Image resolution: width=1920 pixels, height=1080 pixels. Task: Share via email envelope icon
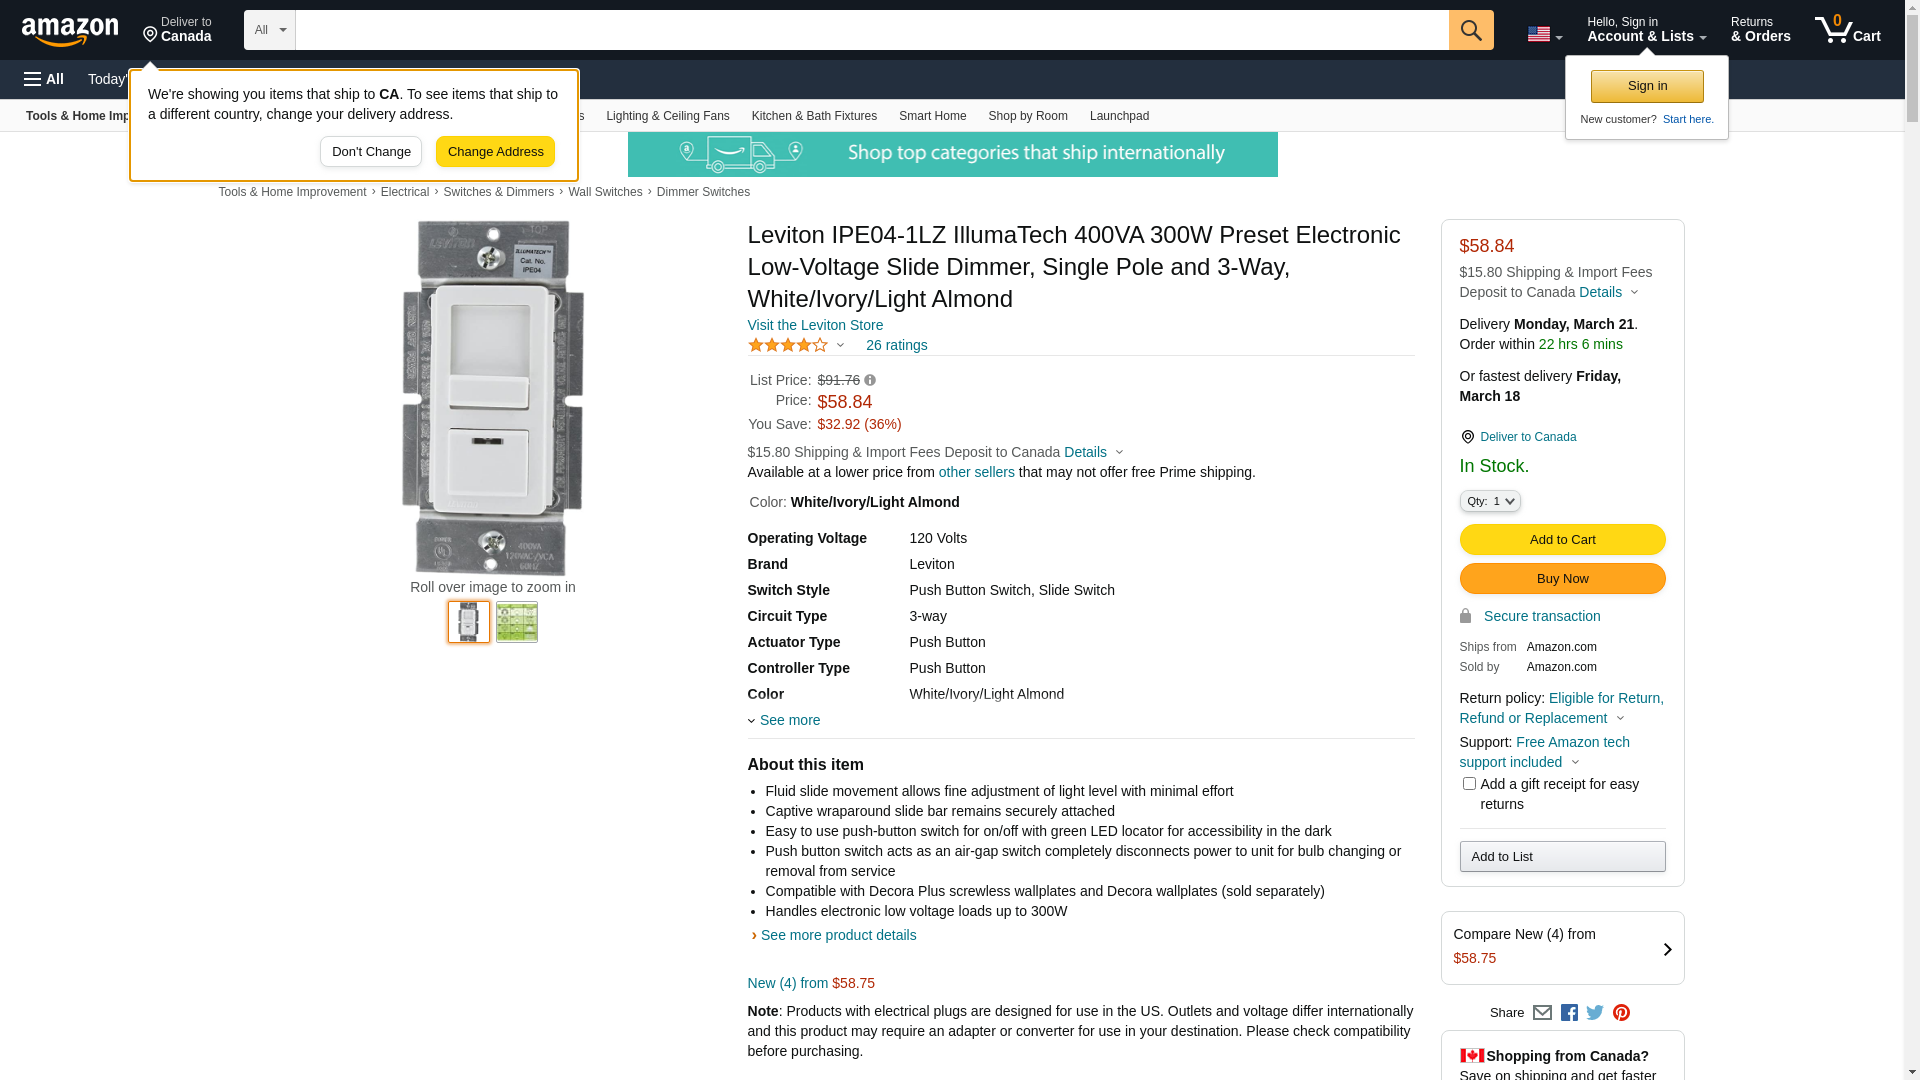pyautogui.click(x=1542, y=1013)
